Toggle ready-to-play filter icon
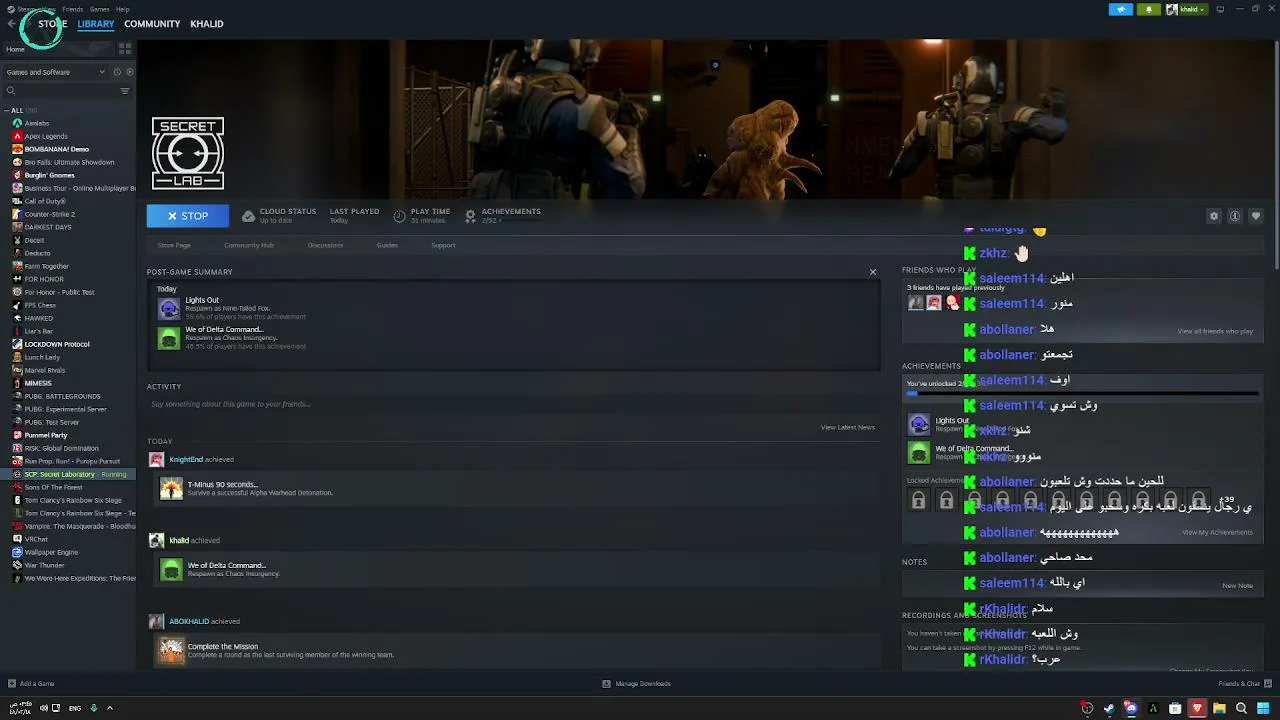Image resolution: width=1280 pixels, height=720 pixels. point(130,72)
